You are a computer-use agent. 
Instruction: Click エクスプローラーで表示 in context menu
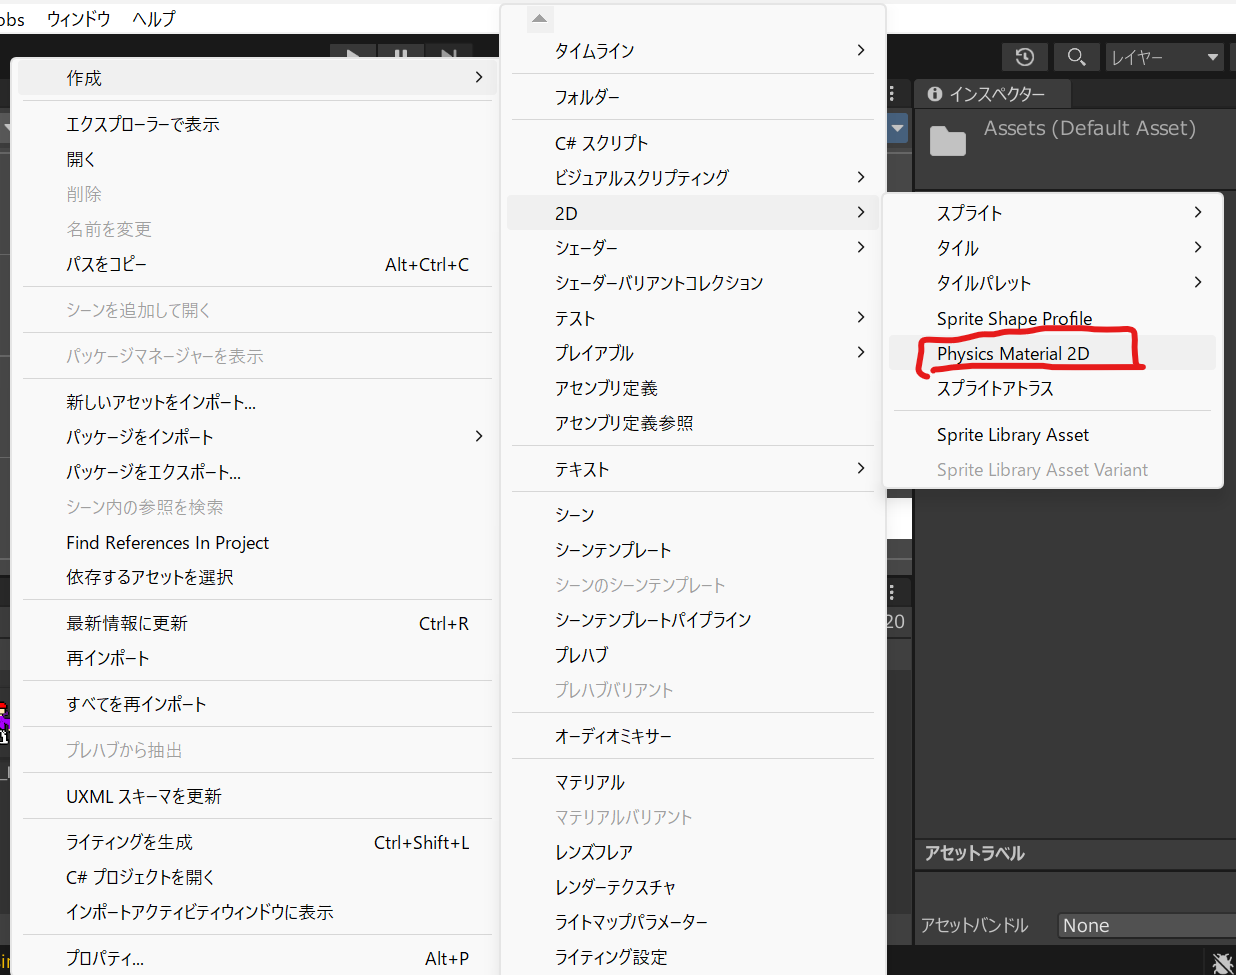pyautogui.click(x=143, y=124)
